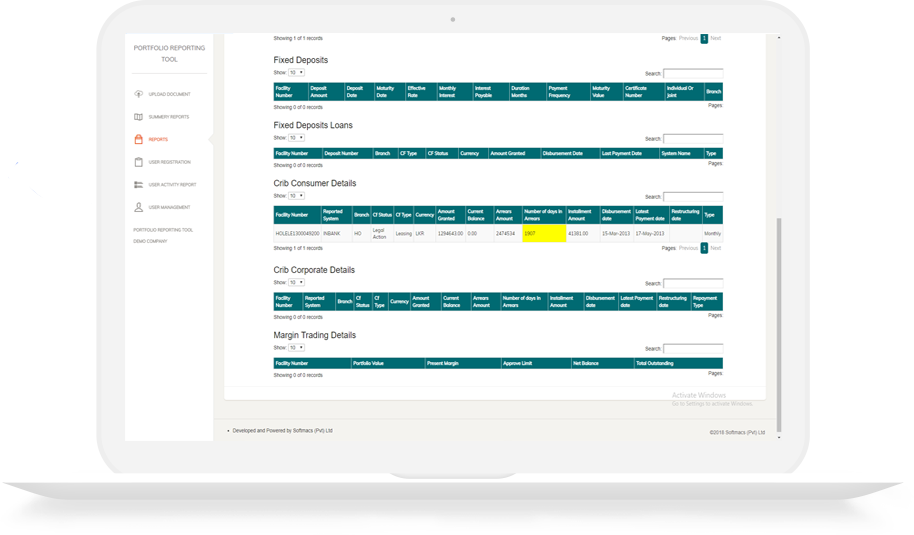Click the Summery Reports map icon
This screenshot has height=535, width=914.
pos(138,117)
